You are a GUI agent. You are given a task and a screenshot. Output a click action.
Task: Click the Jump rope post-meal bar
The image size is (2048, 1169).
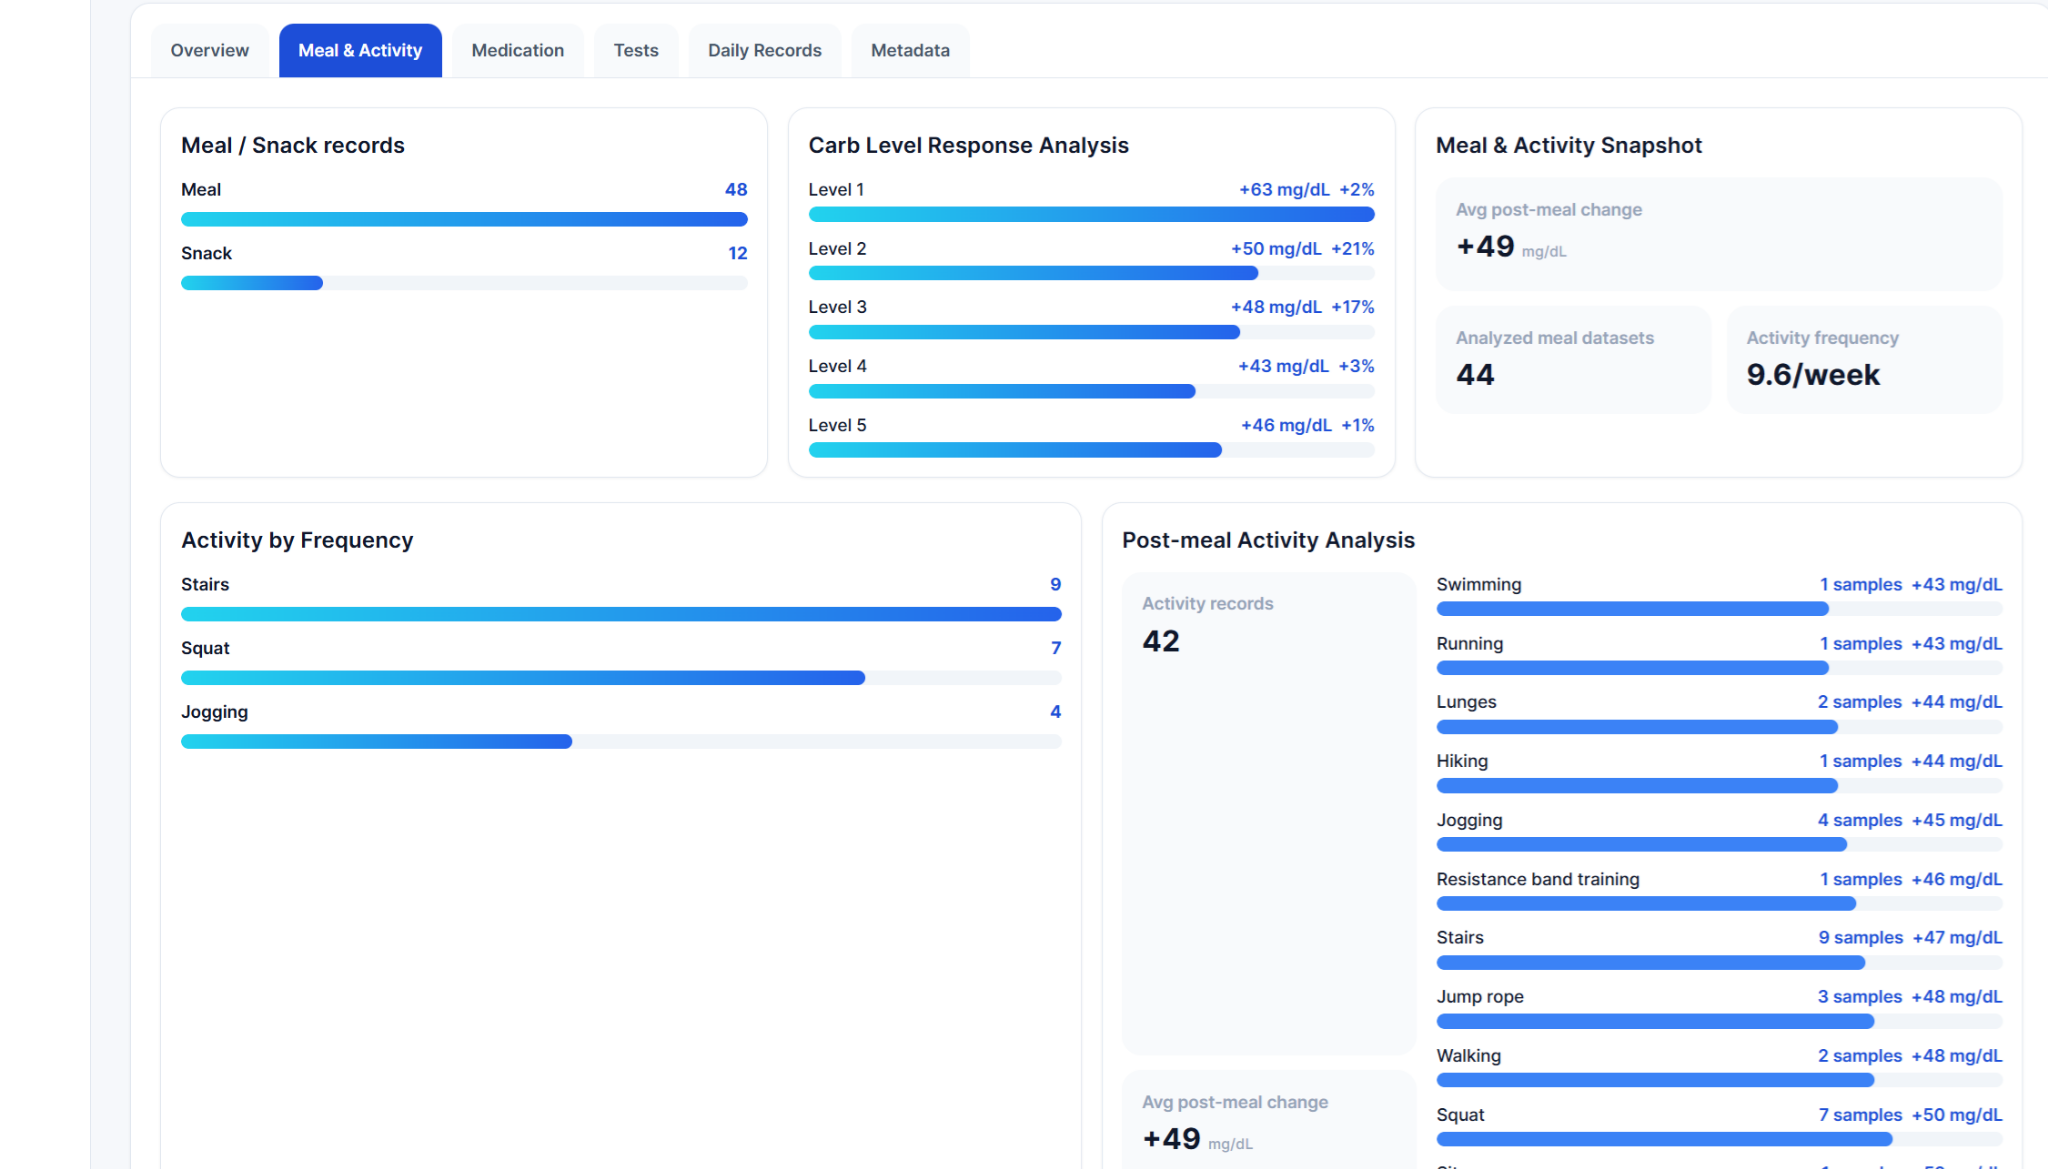click(1719, 1021)
